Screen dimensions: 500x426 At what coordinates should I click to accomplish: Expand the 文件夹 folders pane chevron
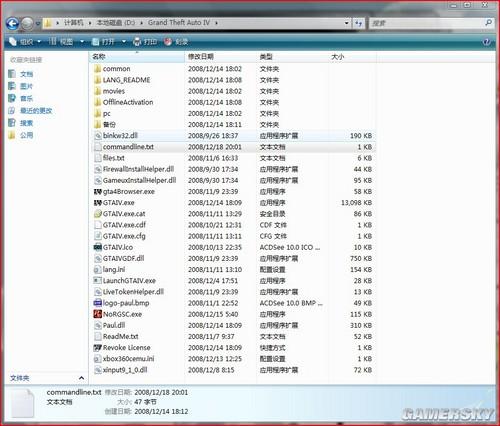81,378
